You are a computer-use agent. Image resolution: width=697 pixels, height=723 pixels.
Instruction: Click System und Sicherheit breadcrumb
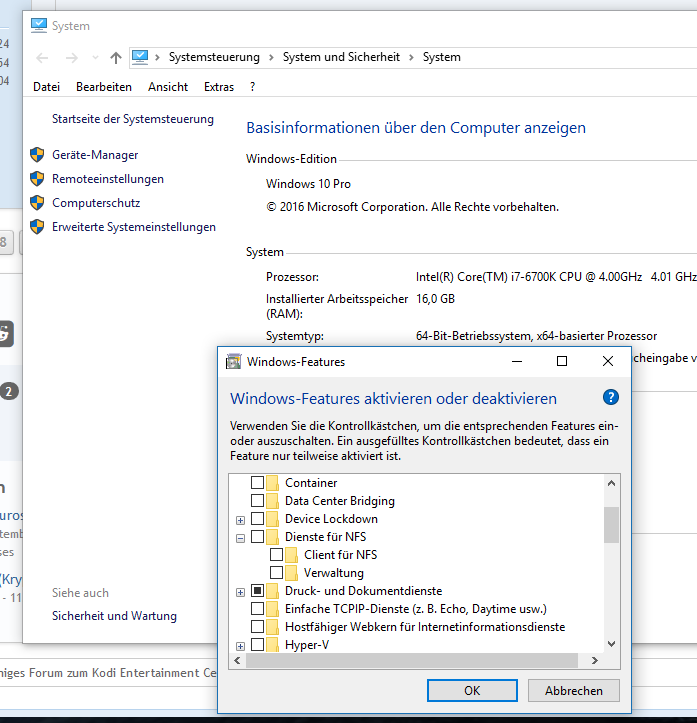click(x=341, y=57)
